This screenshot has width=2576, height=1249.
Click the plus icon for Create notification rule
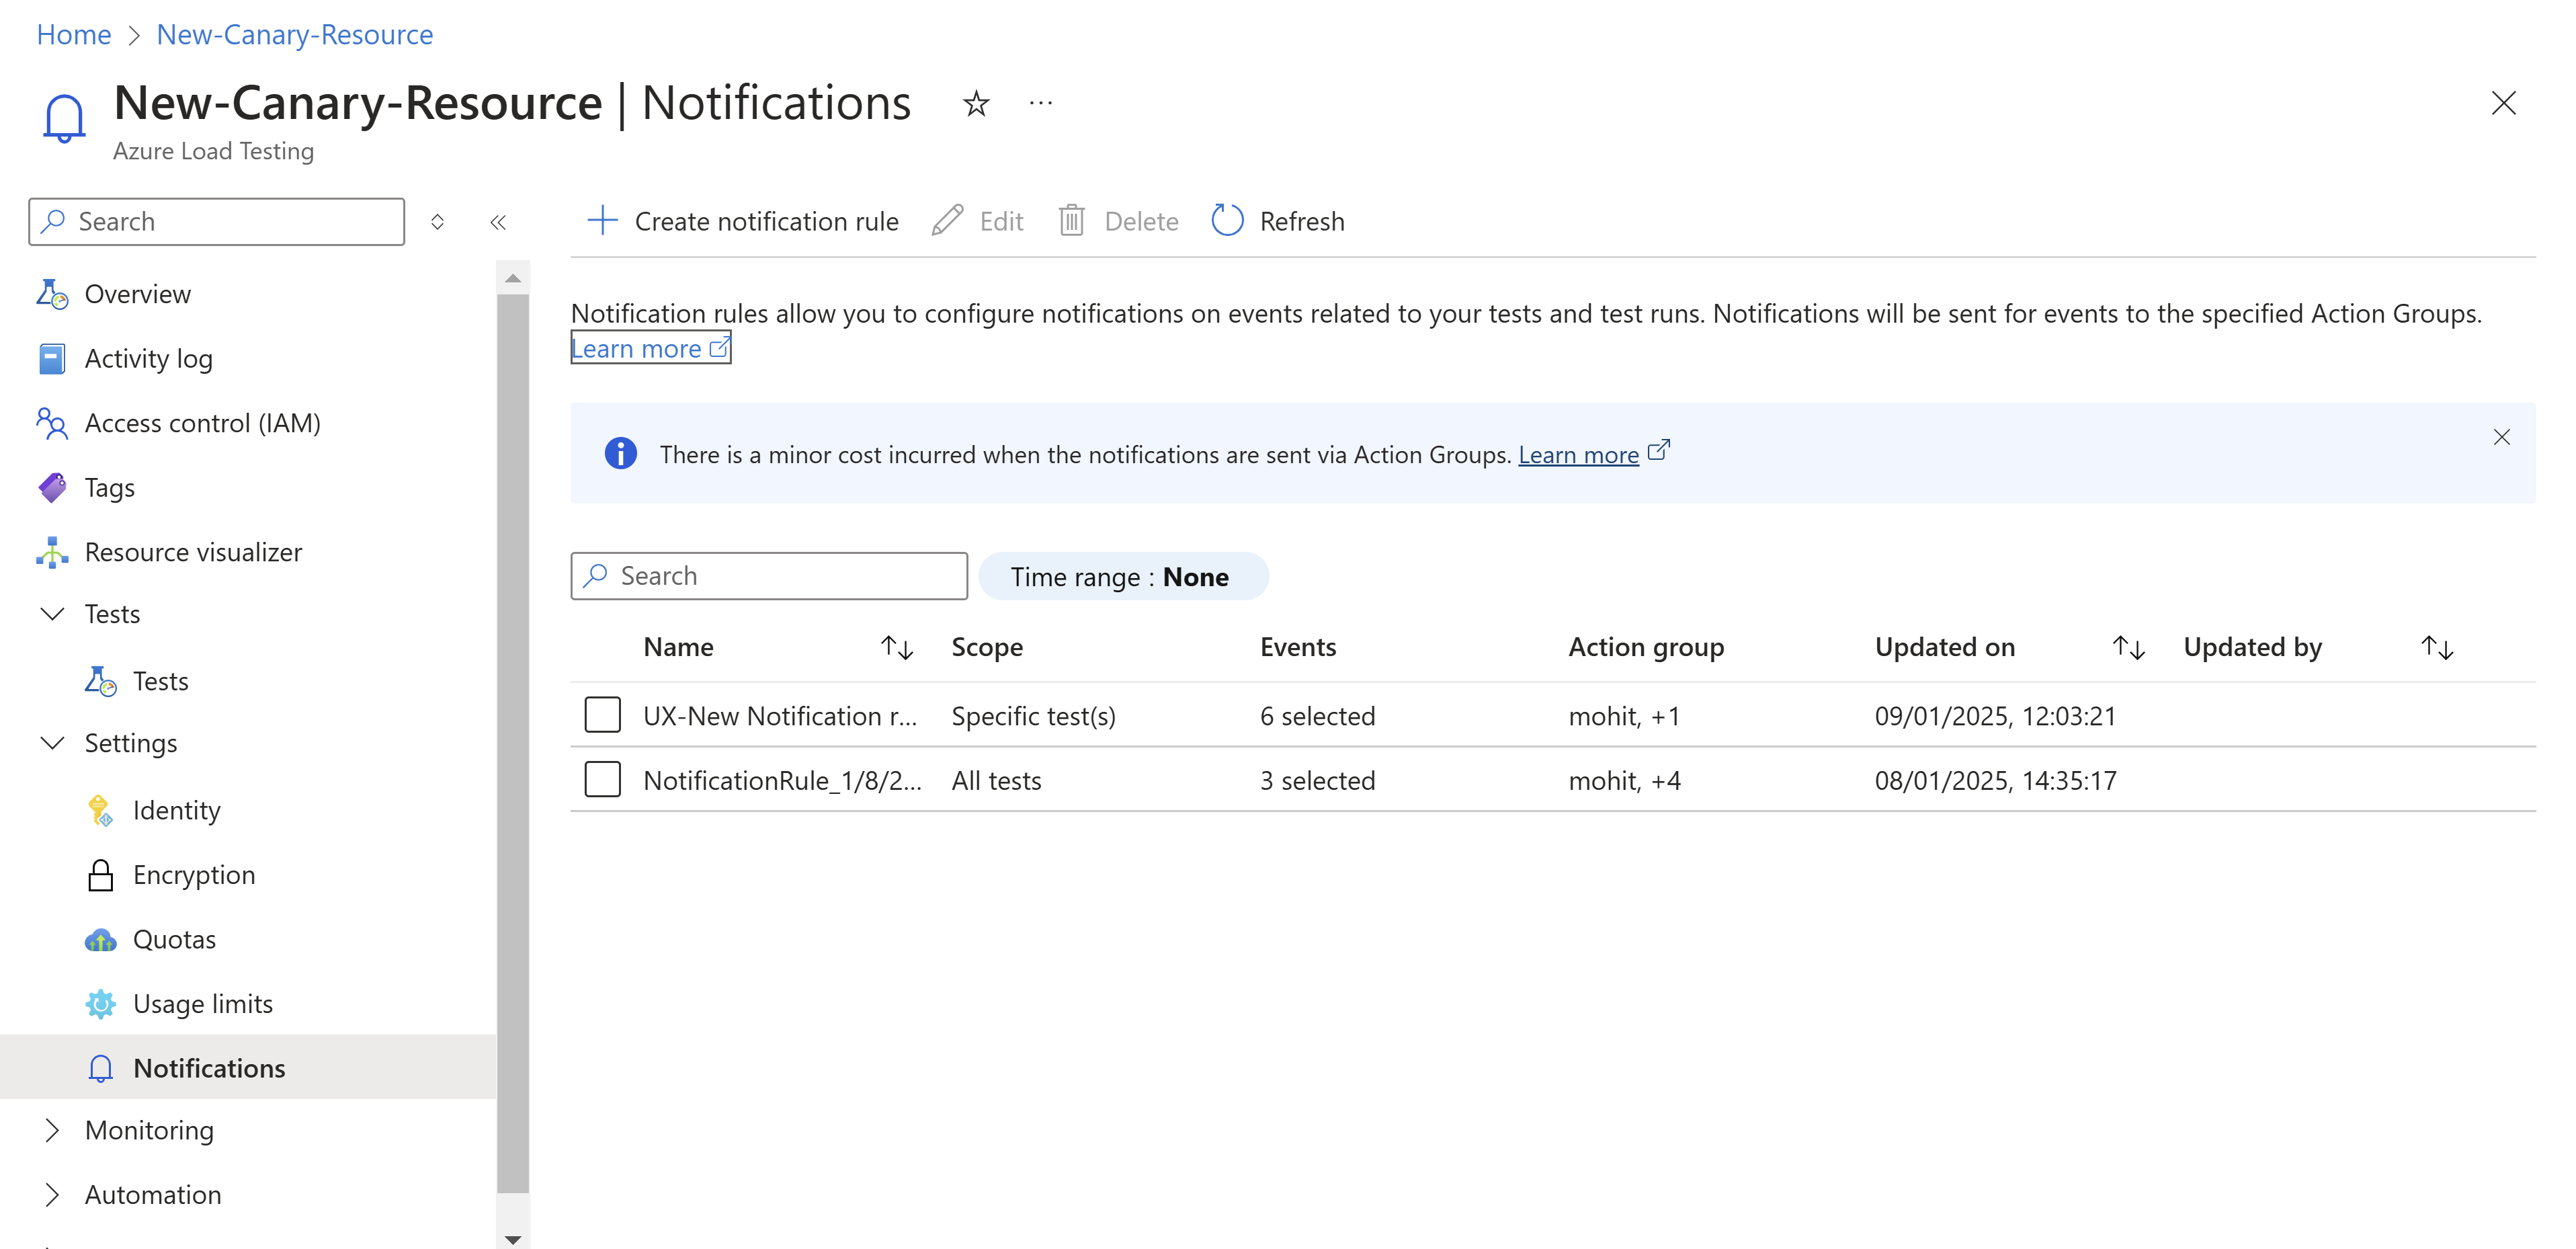(x=602, y=220)
